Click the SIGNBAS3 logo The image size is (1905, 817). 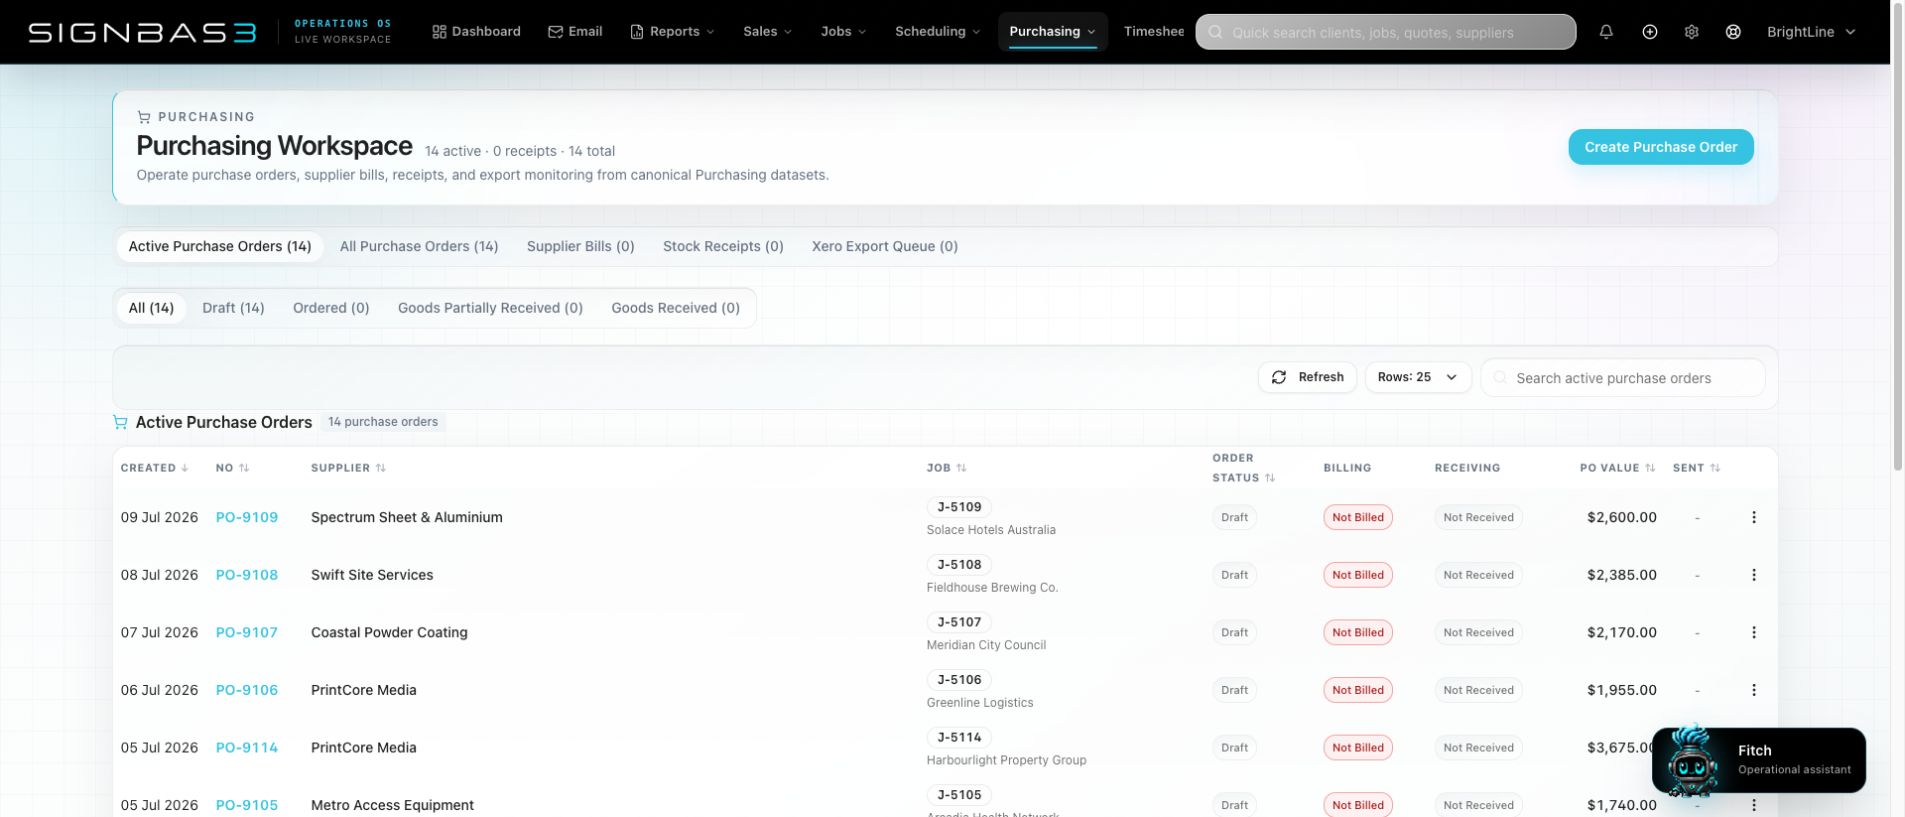pyautogui.click(x=142, y=32)
